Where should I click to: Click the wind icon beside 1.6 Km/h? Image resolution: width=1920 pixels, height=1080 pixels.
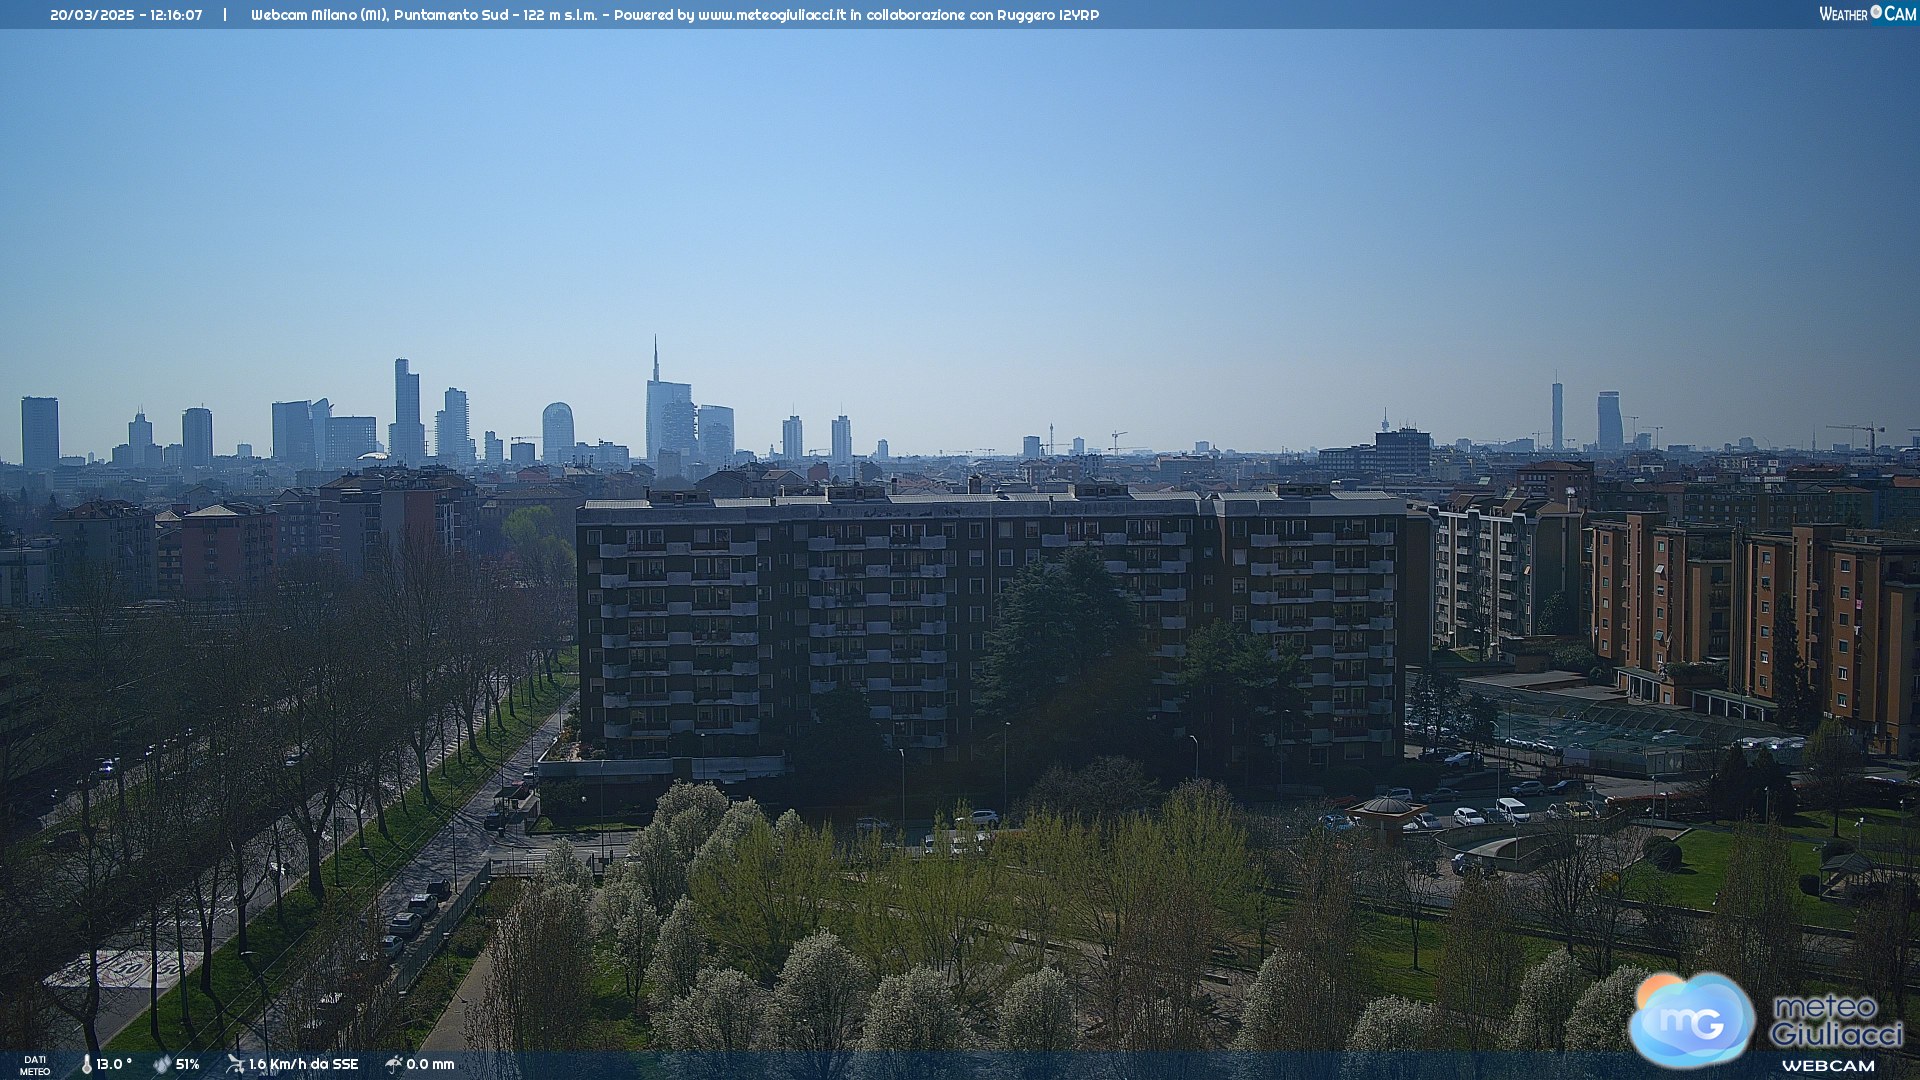coord(235,1065)
